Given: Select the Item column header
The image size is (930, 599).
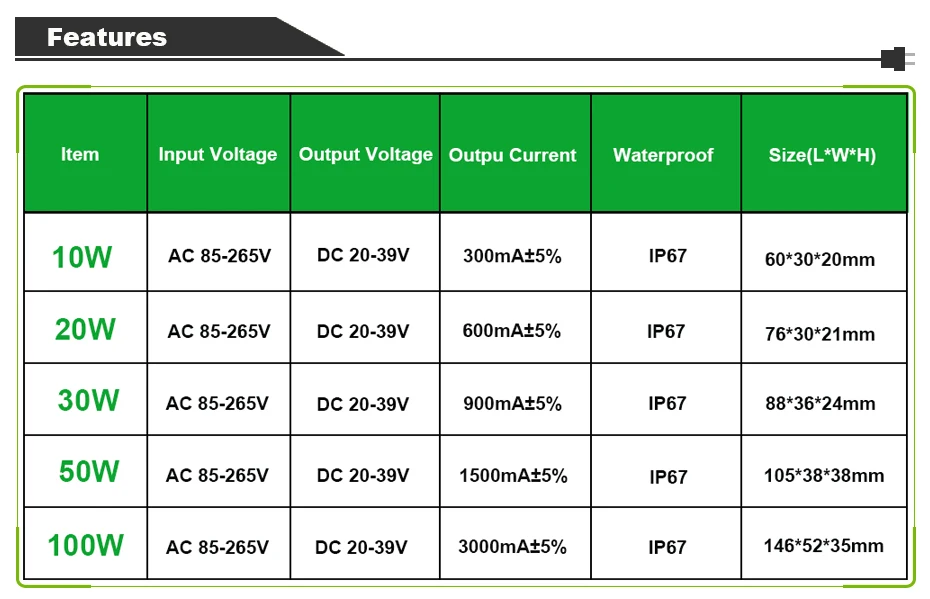Looking at the screenshot, I should (80, 155).
